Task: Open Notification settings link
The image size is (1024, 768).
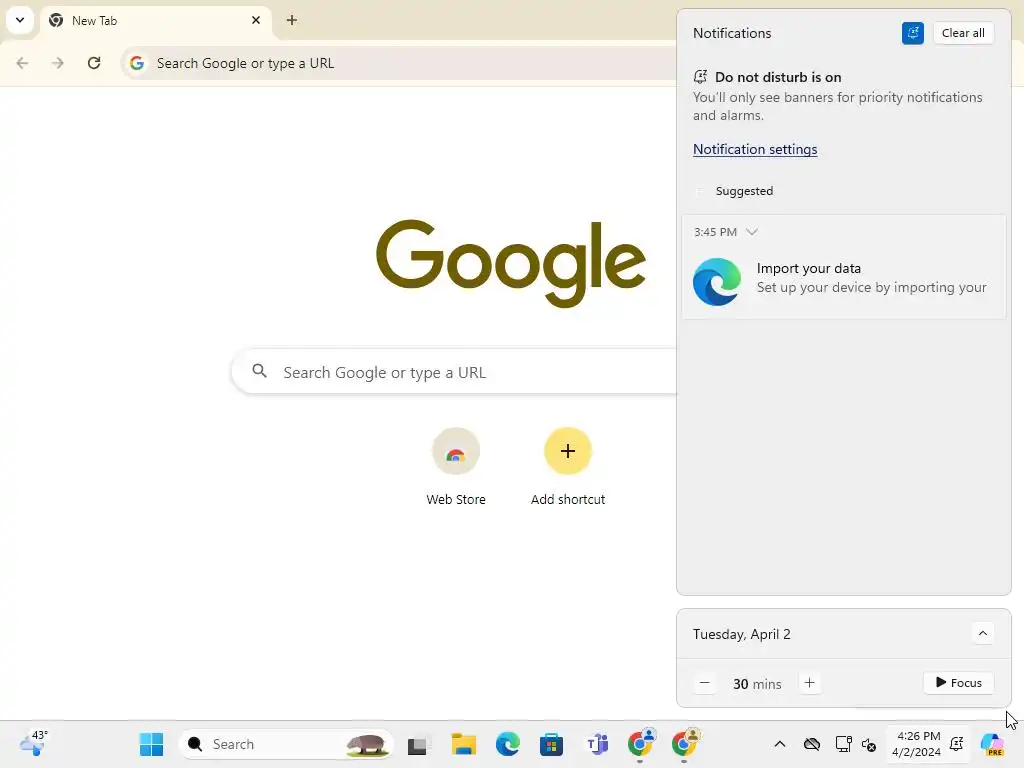Action: (x=755, y=149)
